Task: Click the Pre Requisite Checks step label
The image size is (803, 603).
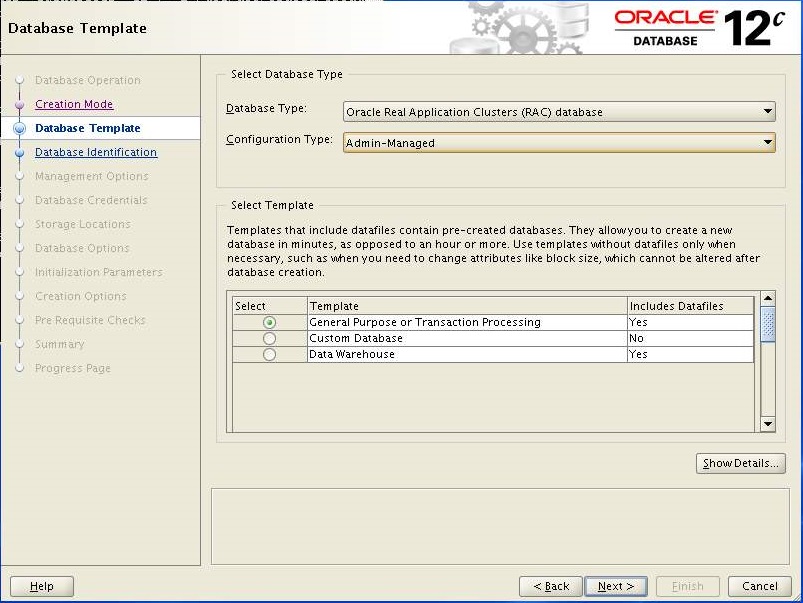Action: click(x=90, y=320)
